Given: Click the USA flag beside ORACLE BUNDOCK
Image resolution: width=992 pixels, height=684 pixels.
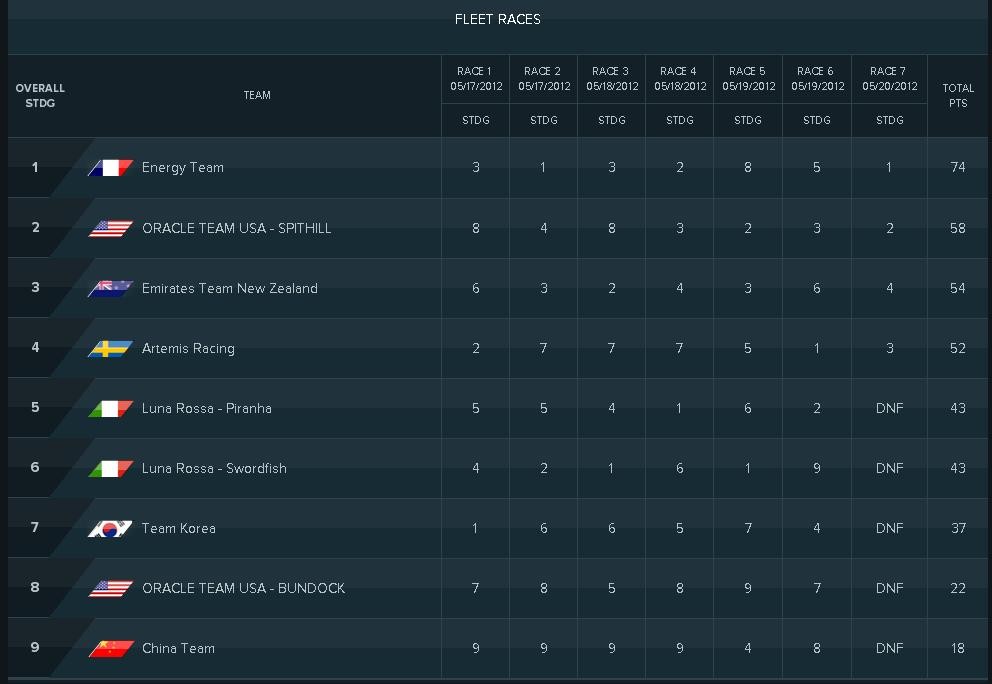Looking at the screenshot, I should 111,588.
